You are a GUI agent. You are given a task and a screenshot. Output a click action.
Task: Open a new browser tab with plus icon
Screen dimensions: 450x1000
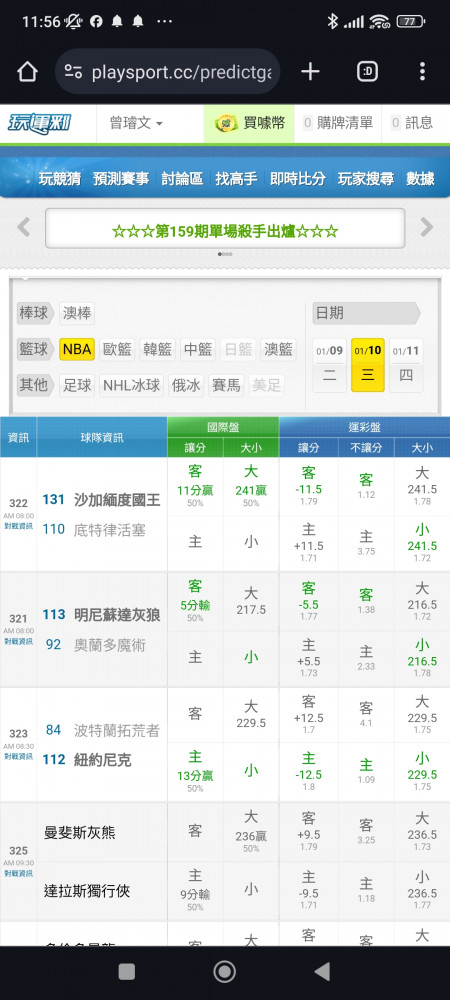pos(310,71)
